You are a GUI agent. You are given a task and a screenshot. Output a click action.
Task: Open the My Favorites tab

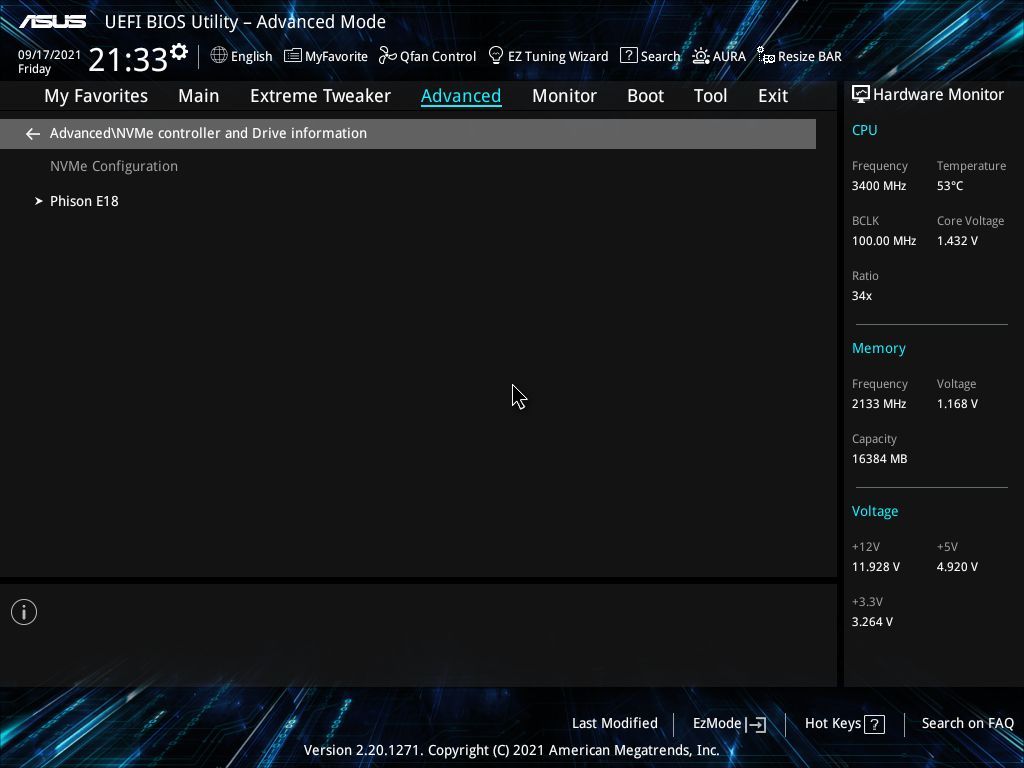[x=96, y=96]
